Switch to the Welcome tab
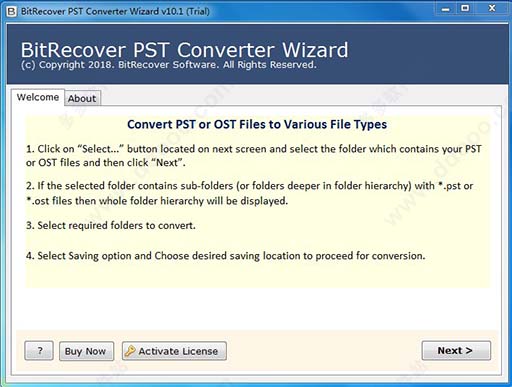 (38, 97)
